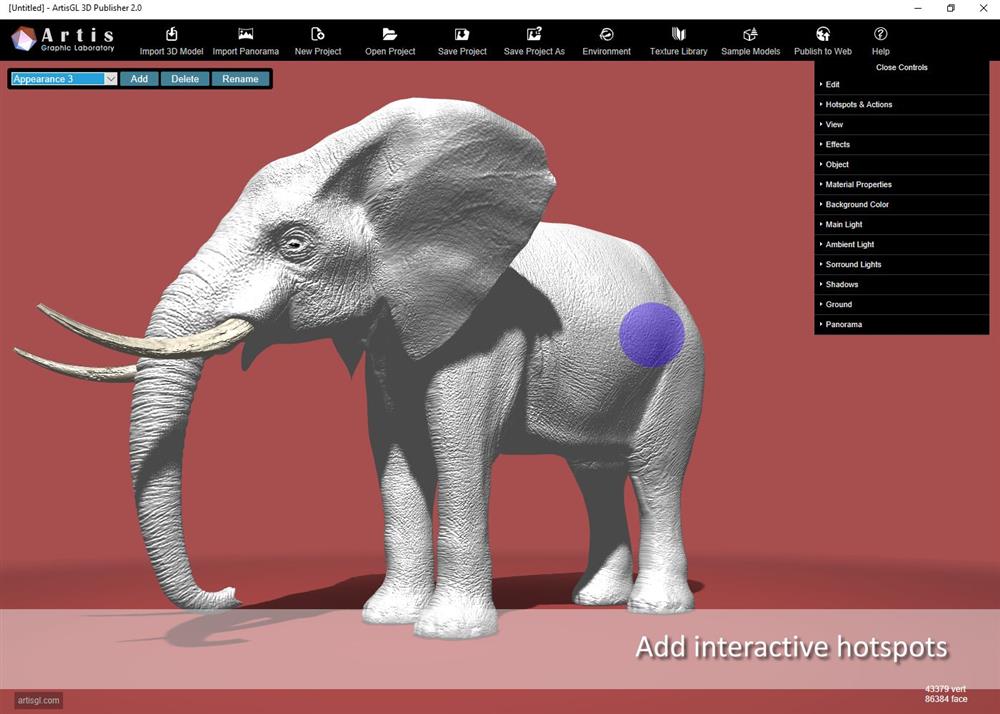The width and height of the screenshot is (1000, 714).
Task: Expand the Ground section
Action: pos(902,305)
